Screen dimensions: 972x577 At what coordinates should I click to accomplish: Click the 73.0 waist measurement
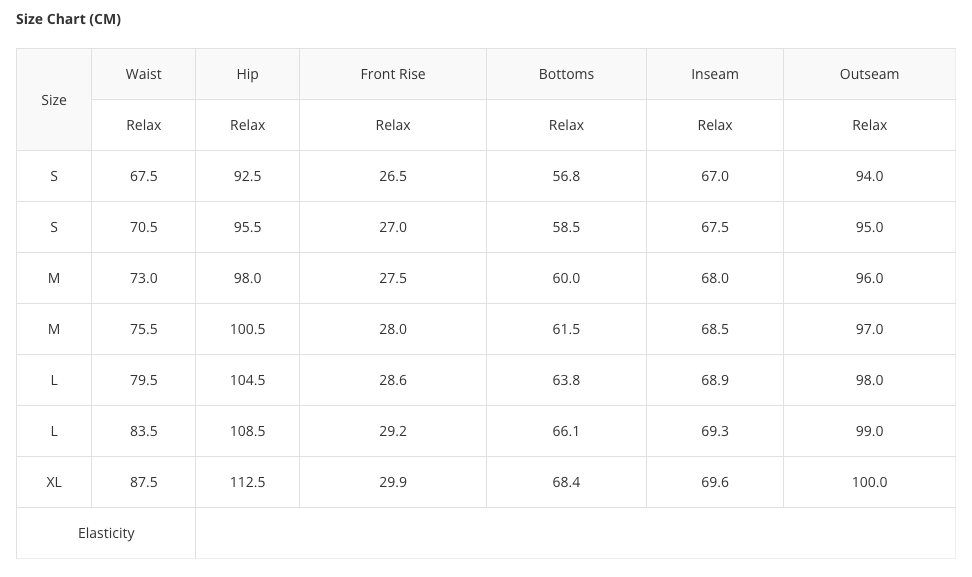click(143, 278)
